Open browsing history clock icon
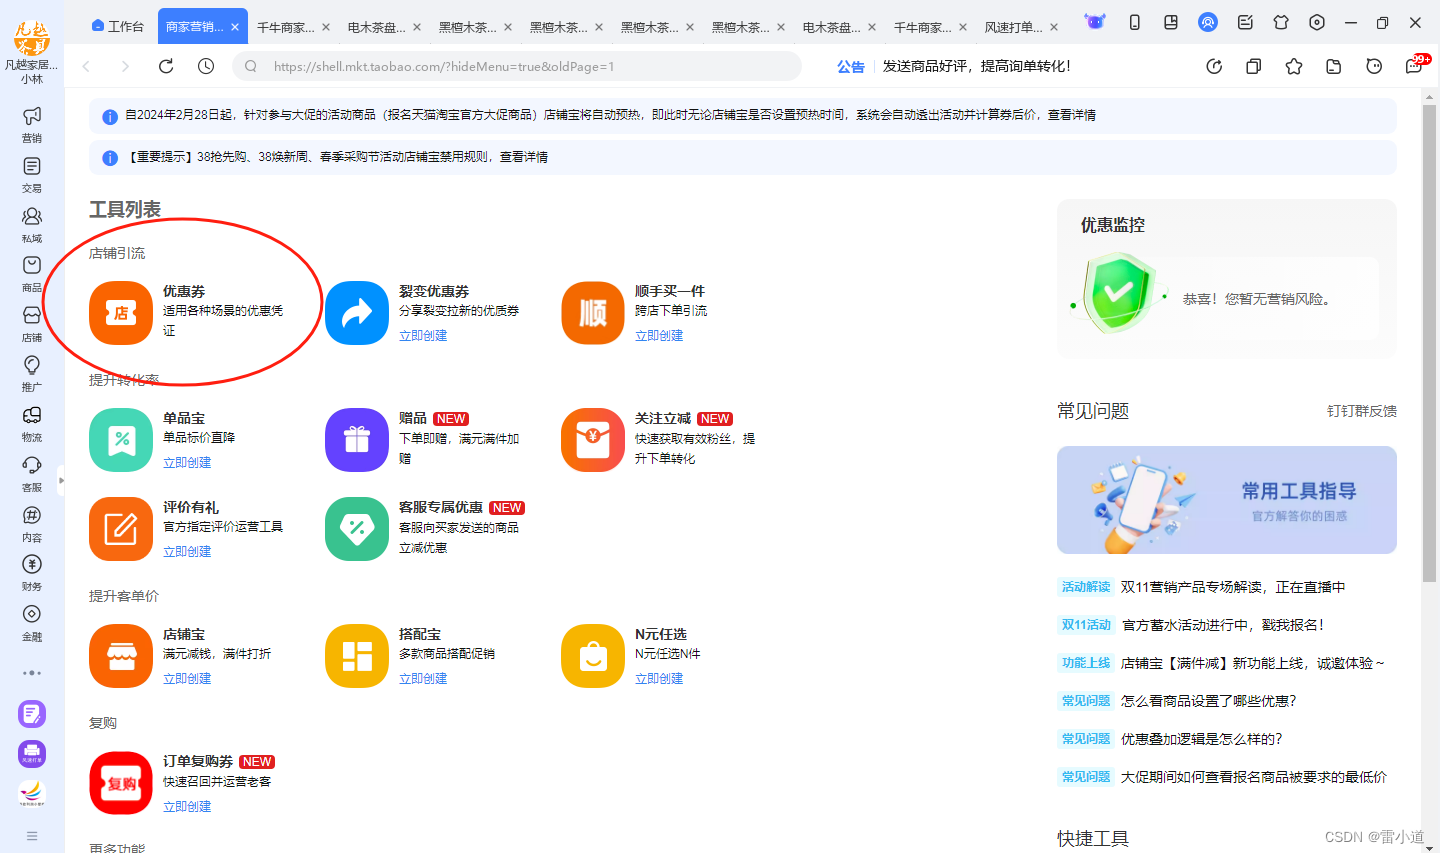The height and width of the screenshot is (853, 1440). click(206, 66)
